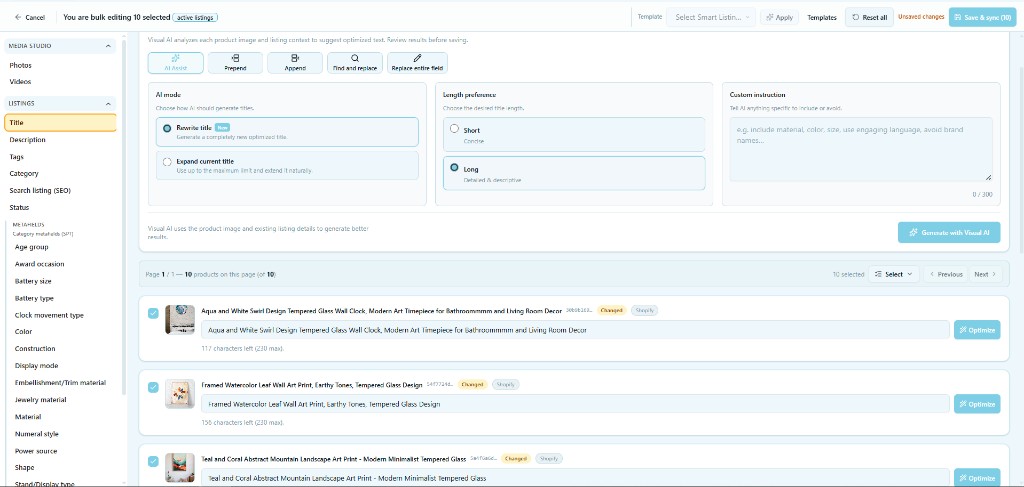1024x487 pixels.
Task: Edit the Teal and Coral Mountain title field
Action: pos(575,478)
